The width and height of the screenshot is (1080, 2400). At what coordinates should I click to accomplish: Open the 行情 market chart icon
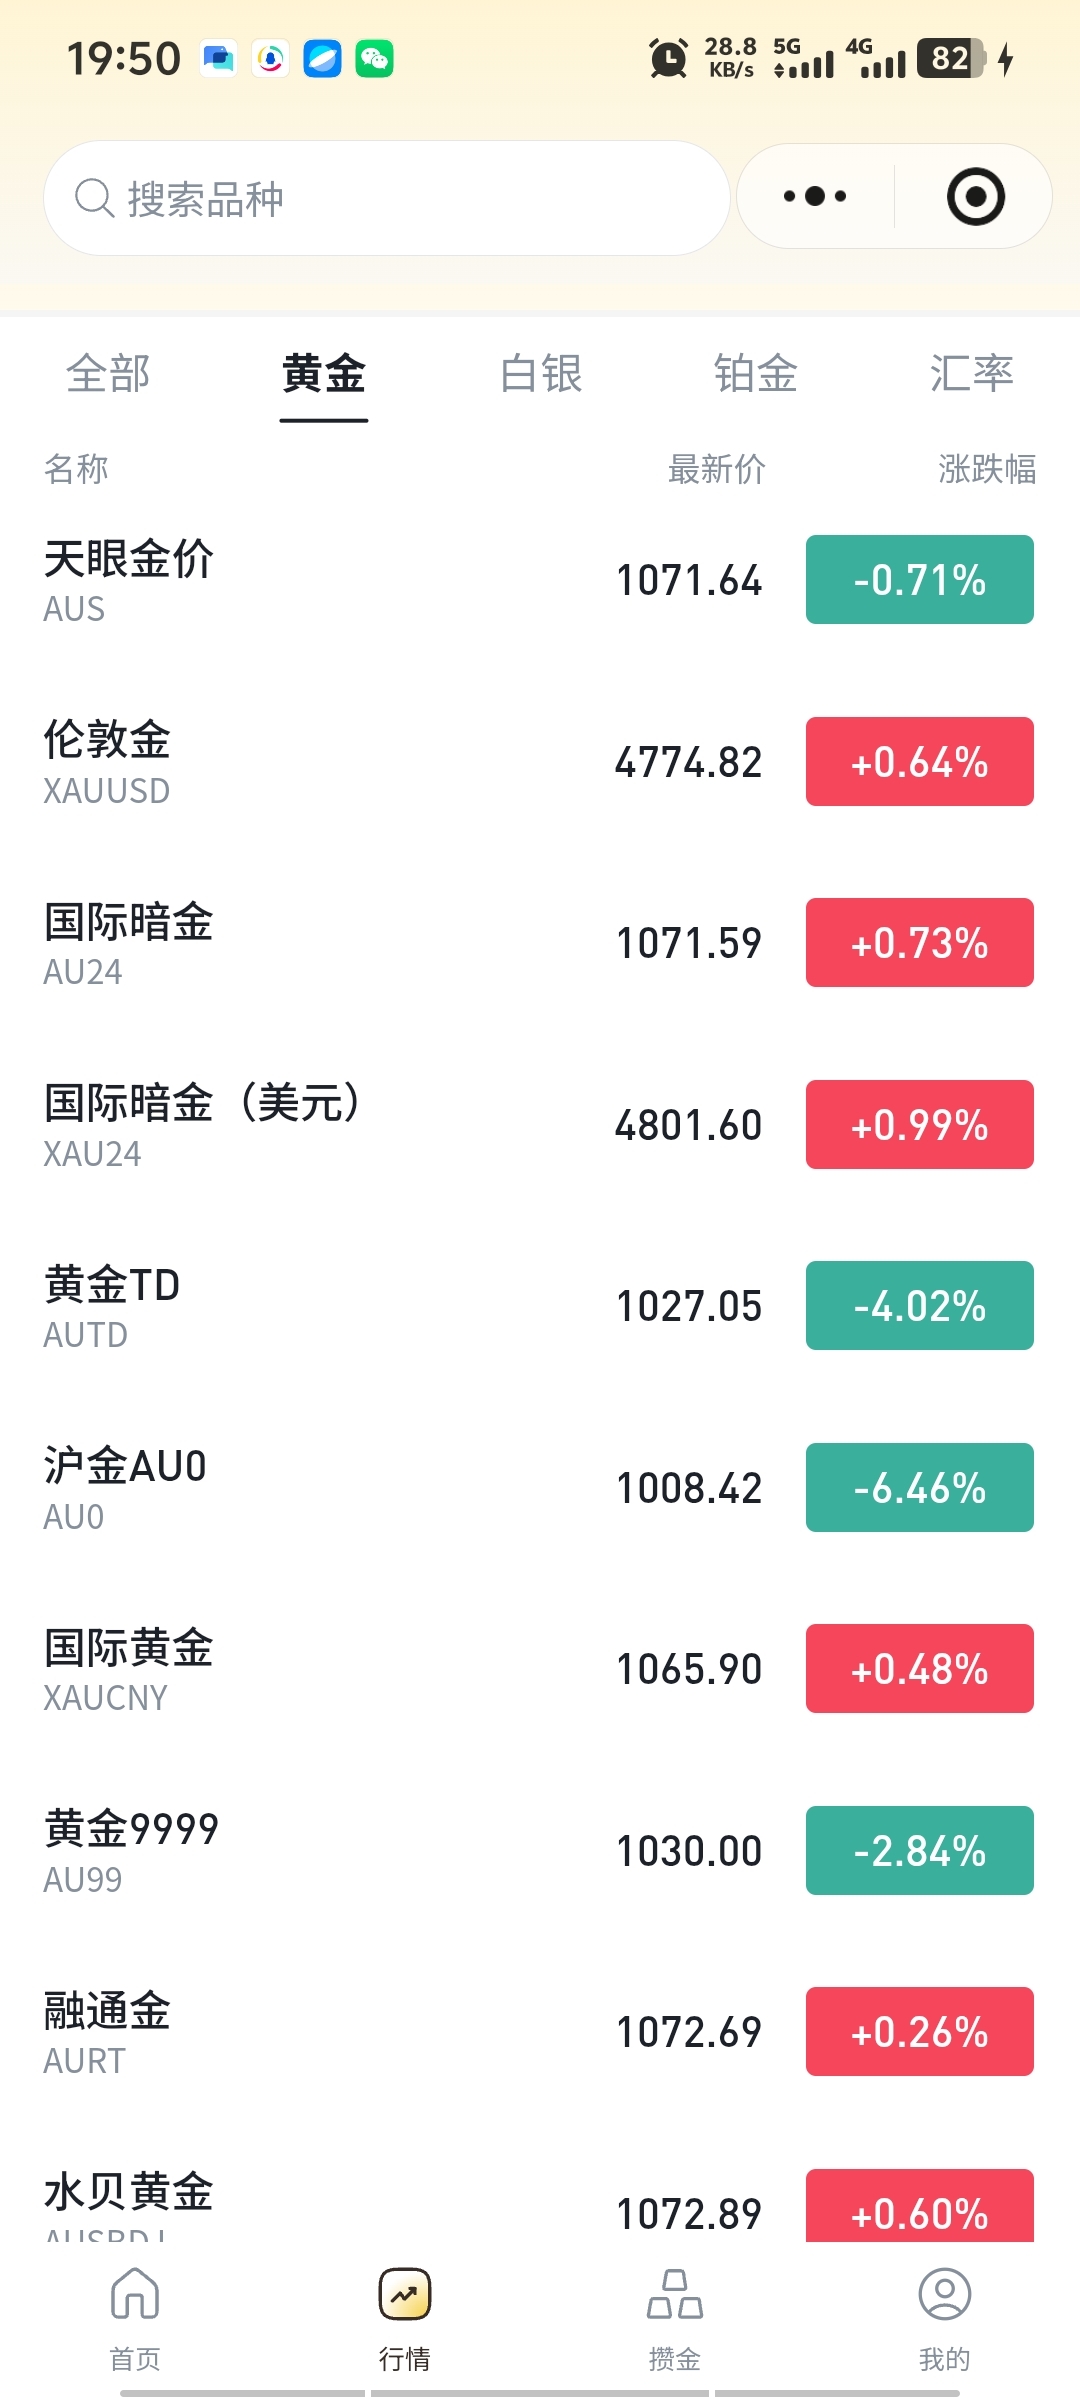tap(405, 2294)
